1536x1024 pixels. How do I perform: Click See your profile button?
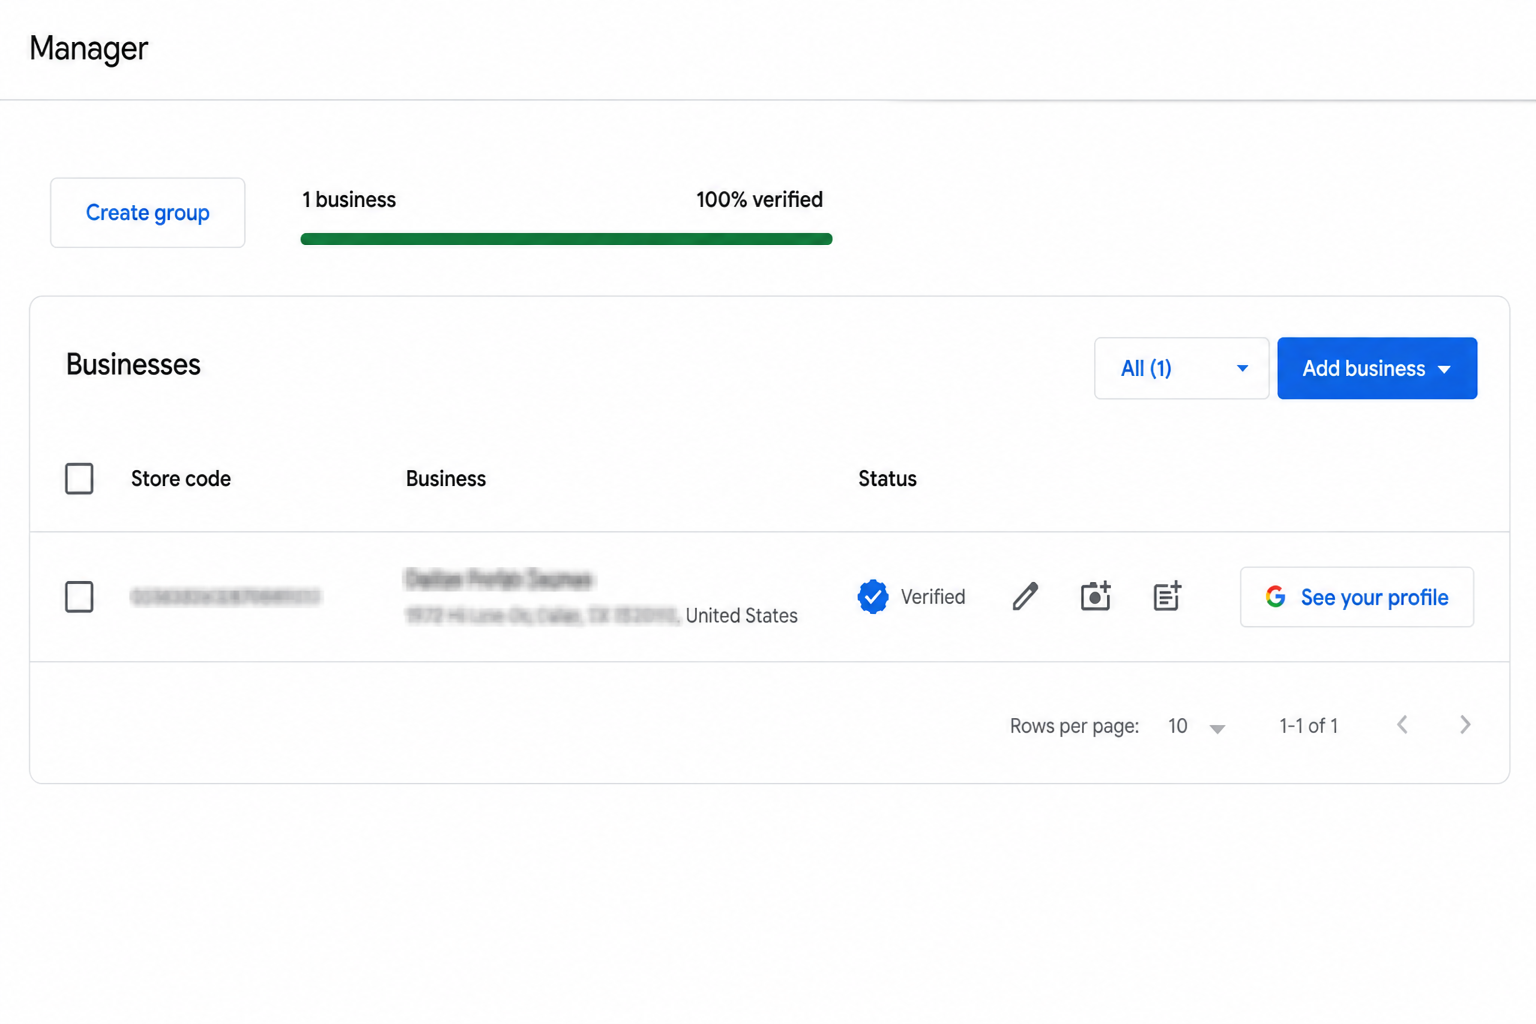point(1357,597)
